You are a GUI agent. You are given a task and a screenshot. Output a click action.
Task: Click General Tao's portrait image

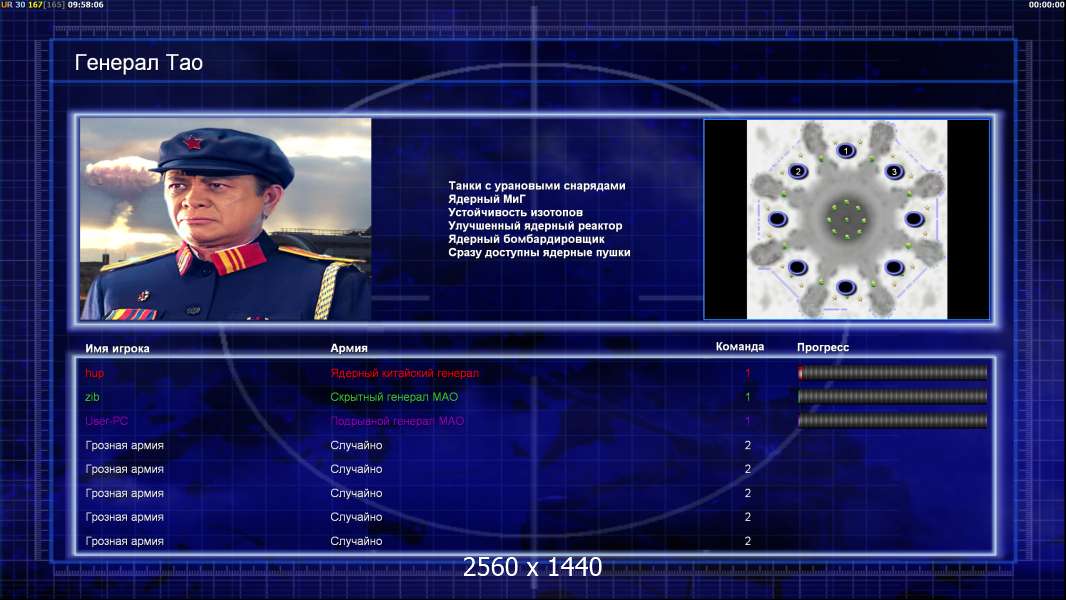pos(225,219)
